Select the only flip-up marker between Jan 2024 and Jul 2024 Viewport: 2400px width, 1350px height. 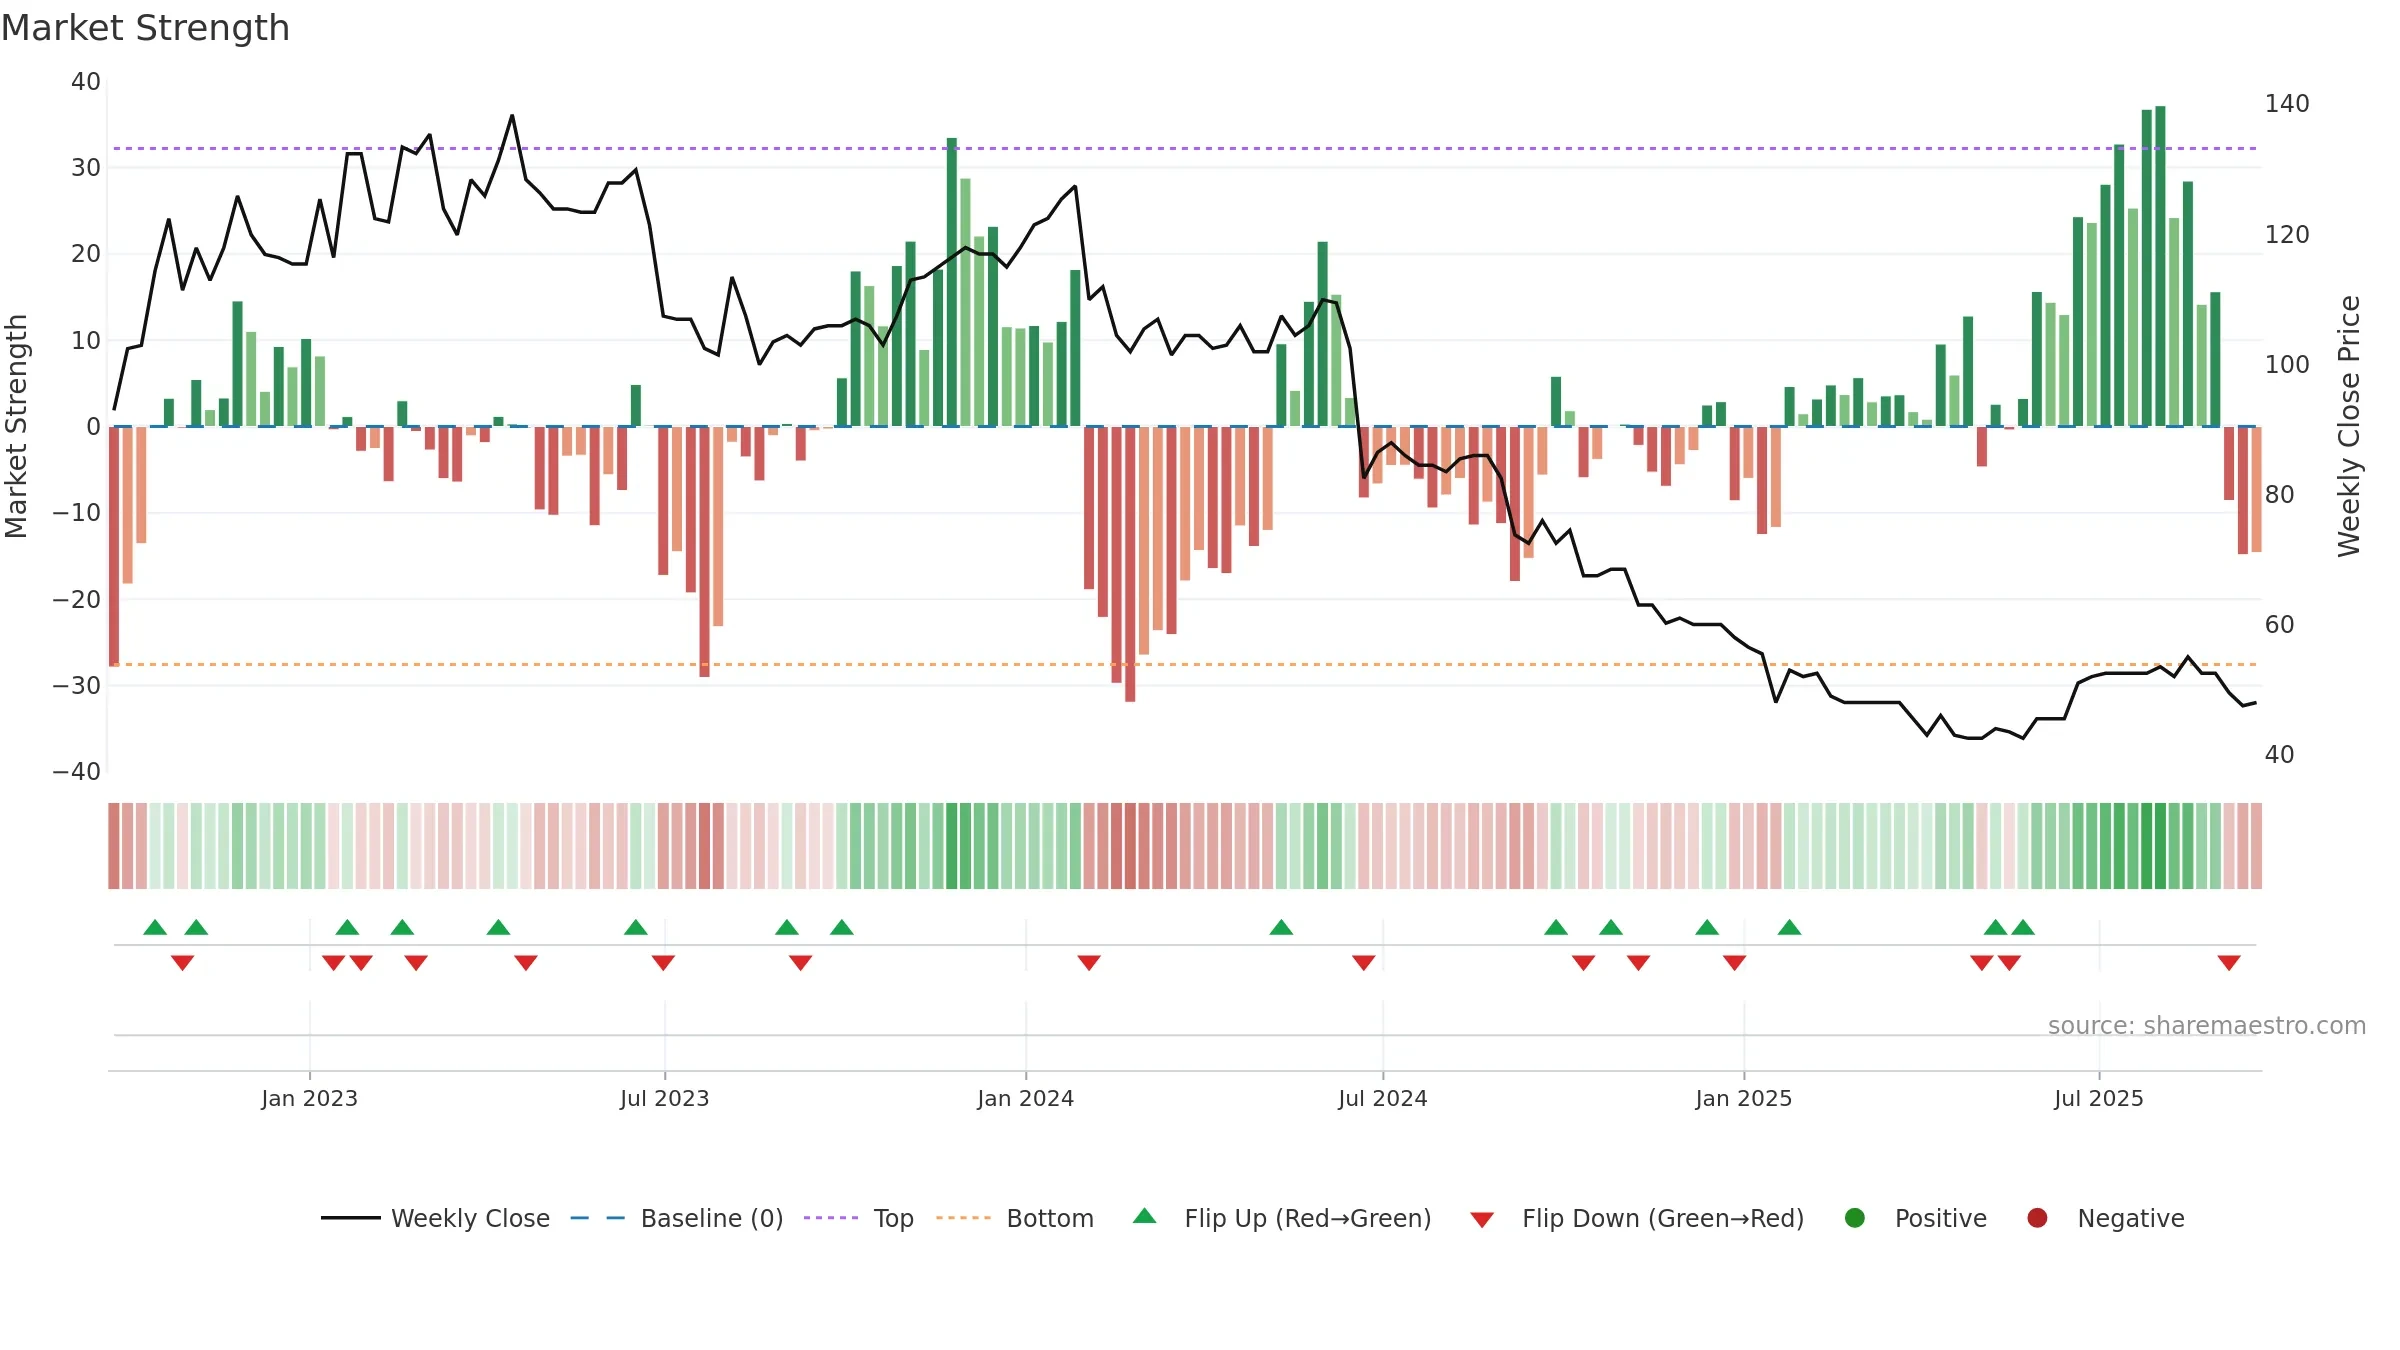click(x=1281, y=927)
